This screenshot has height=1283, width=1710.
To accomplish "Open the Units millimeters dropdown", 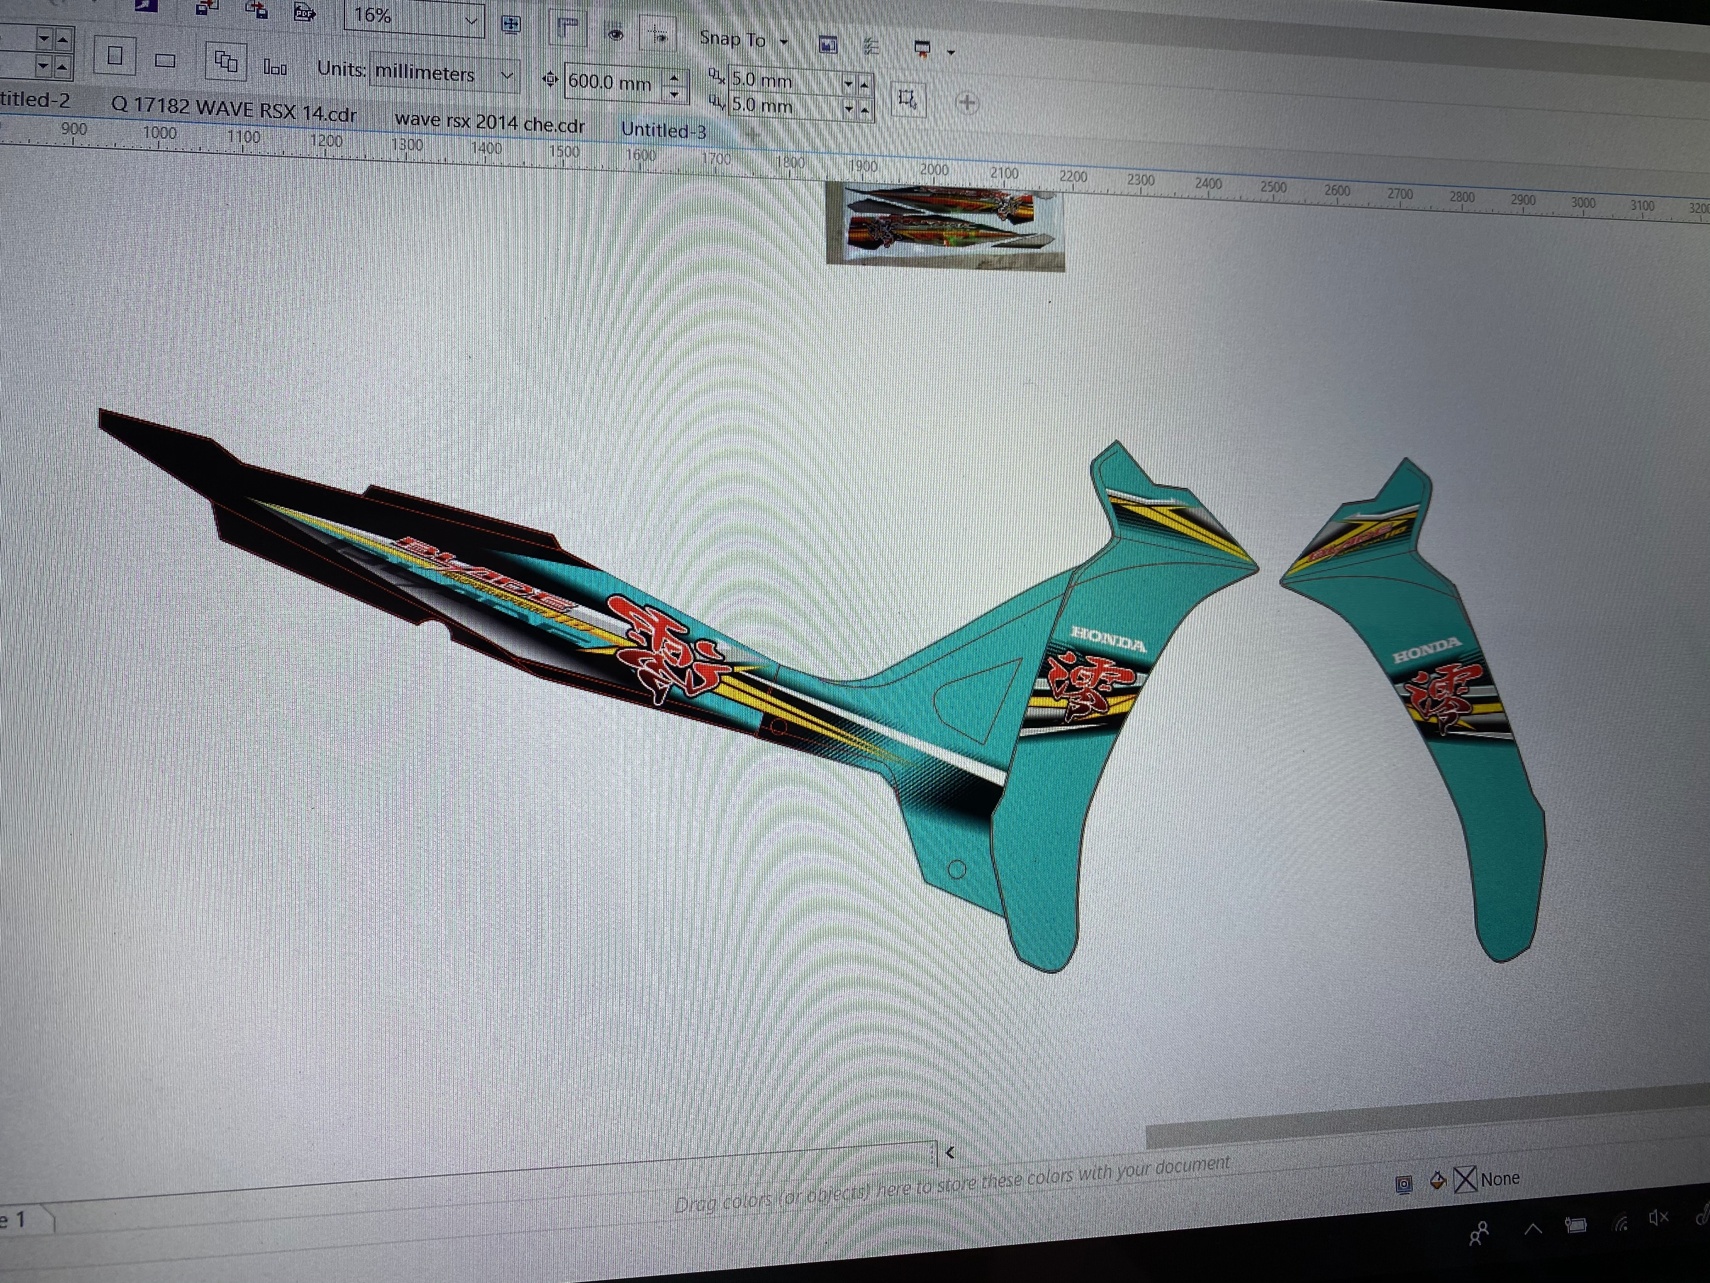I will 507,76.
